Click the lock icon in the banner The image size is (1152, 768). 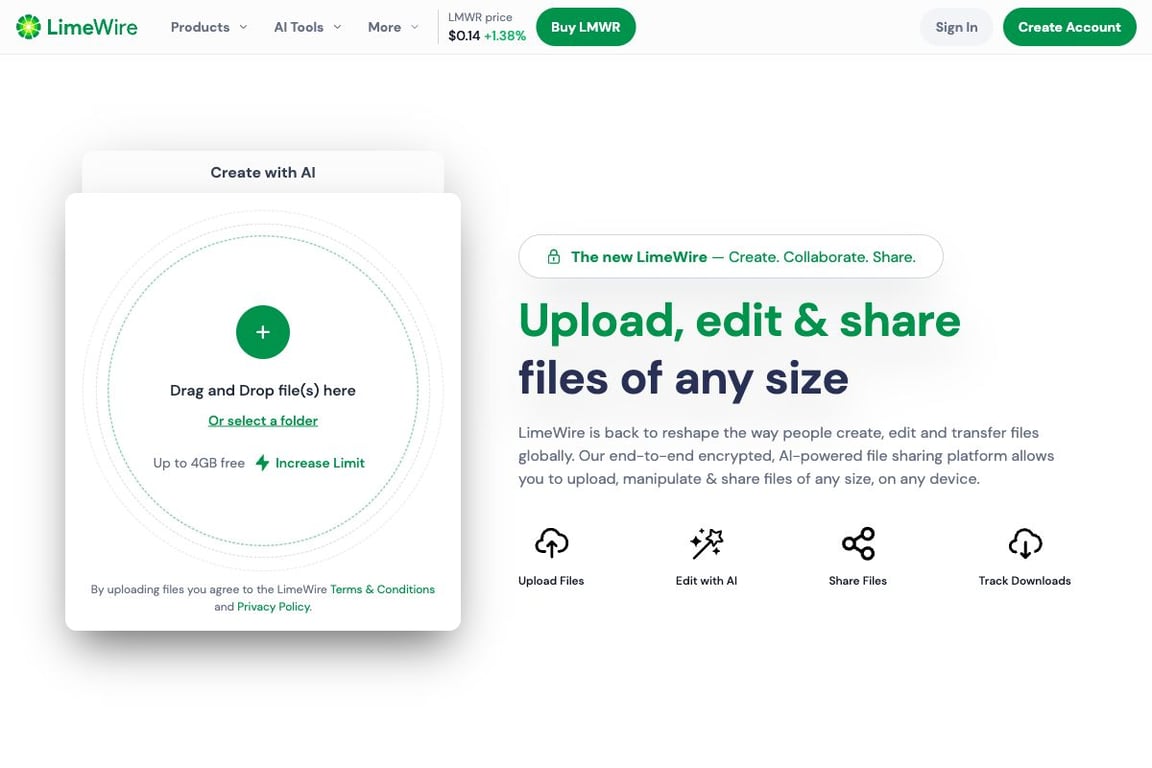click(x=553, y=256)
